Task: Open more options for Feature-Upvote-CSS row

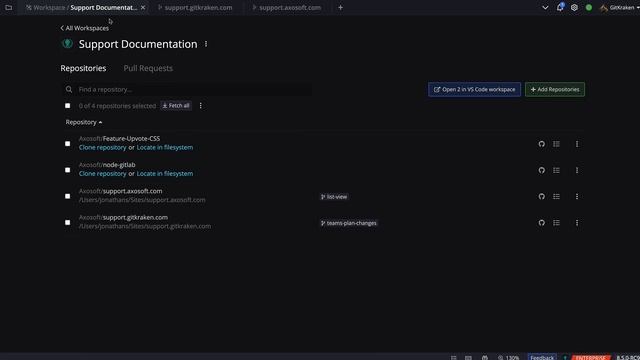Action: coord(577,144)
